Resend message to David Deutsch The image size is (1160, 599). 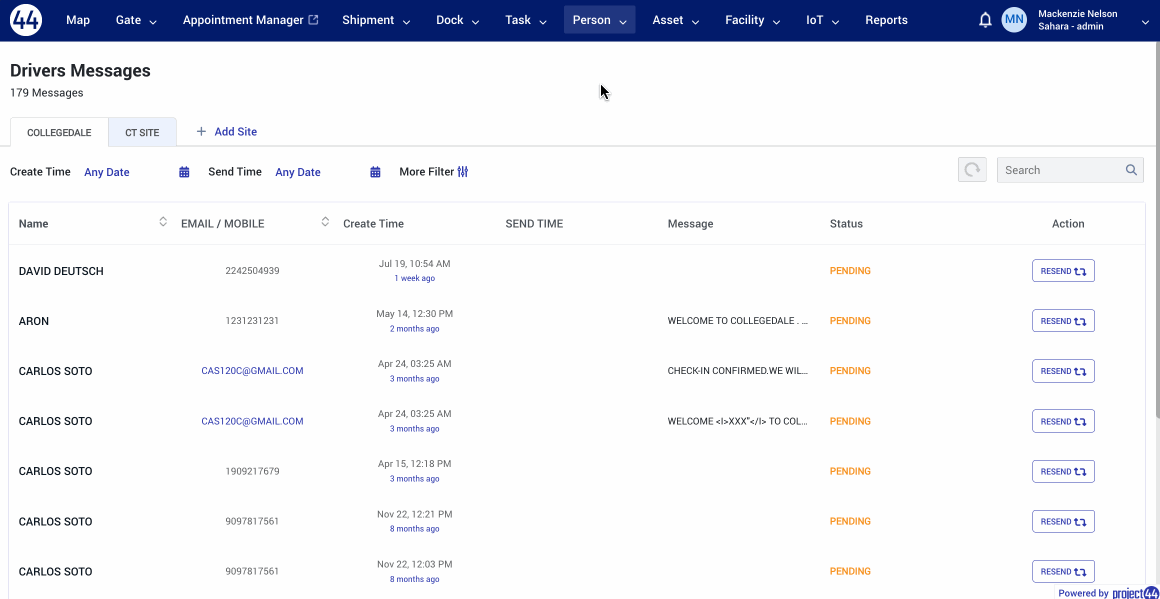(x=1063, y=271)
